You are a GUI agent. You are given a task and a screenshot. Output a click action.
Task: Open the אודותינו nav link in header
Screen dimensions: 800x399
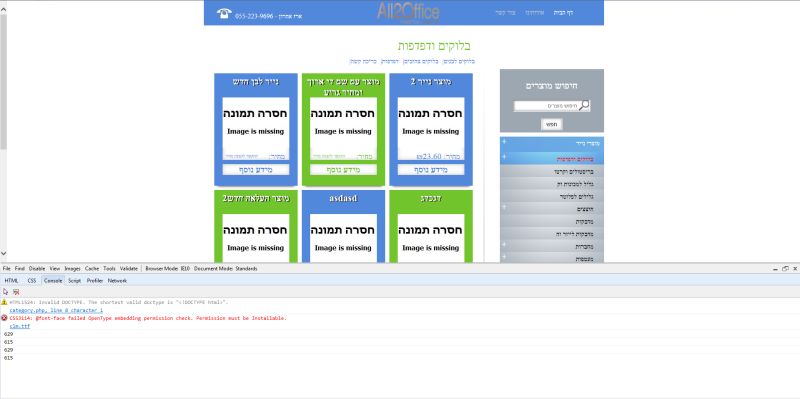(x=535, y=13)
